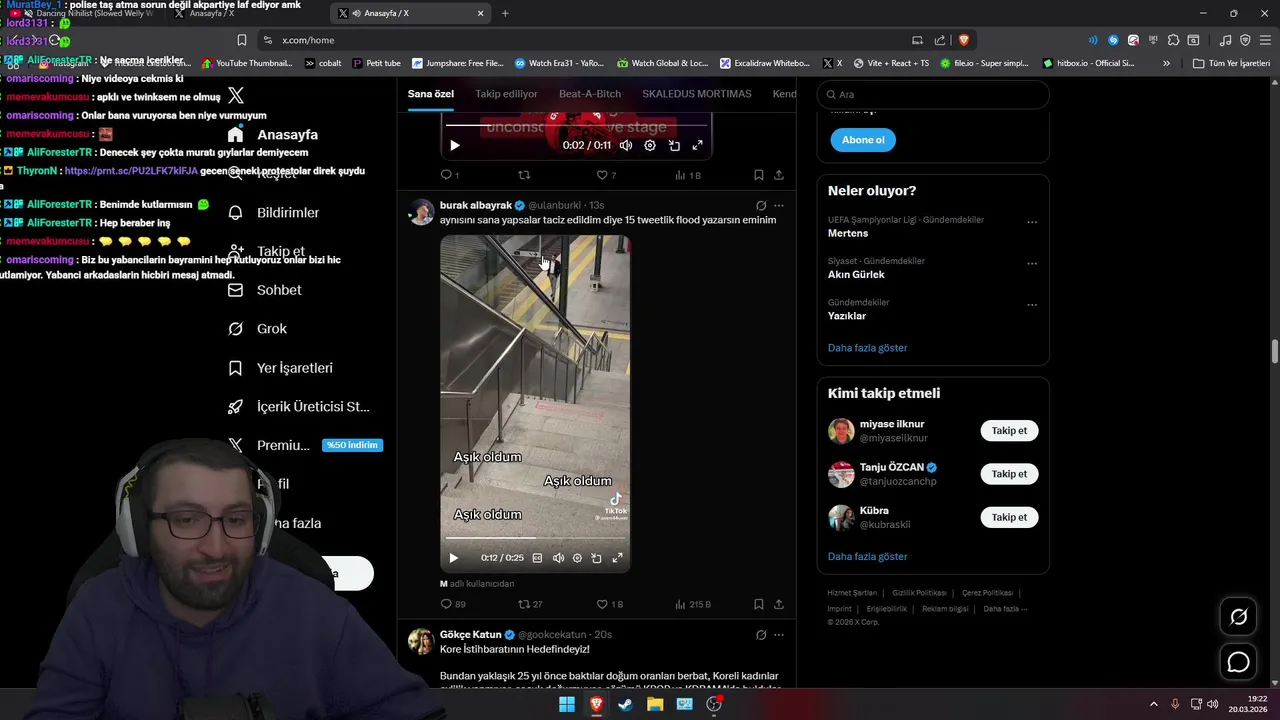
Task: Follow Tanju ÖZCAN with Takip et
Action: coord(1009,474)
